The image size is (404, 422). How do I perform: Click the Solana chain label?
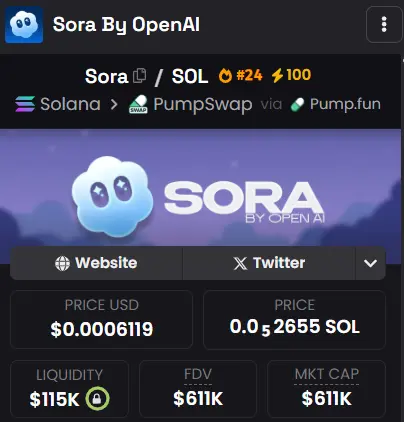(70, 104)
